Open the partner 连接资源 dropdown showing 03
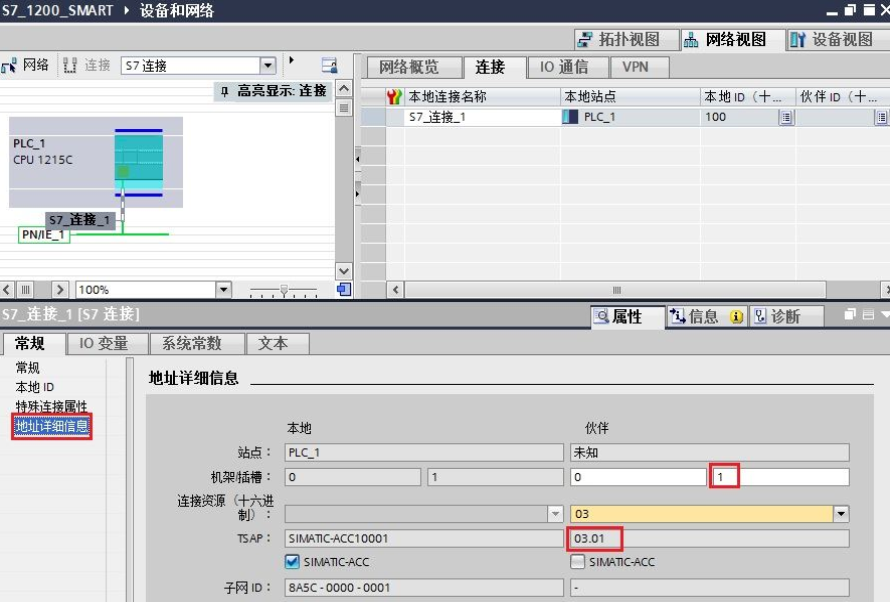890x602 pixels. (x=843, y=513)
